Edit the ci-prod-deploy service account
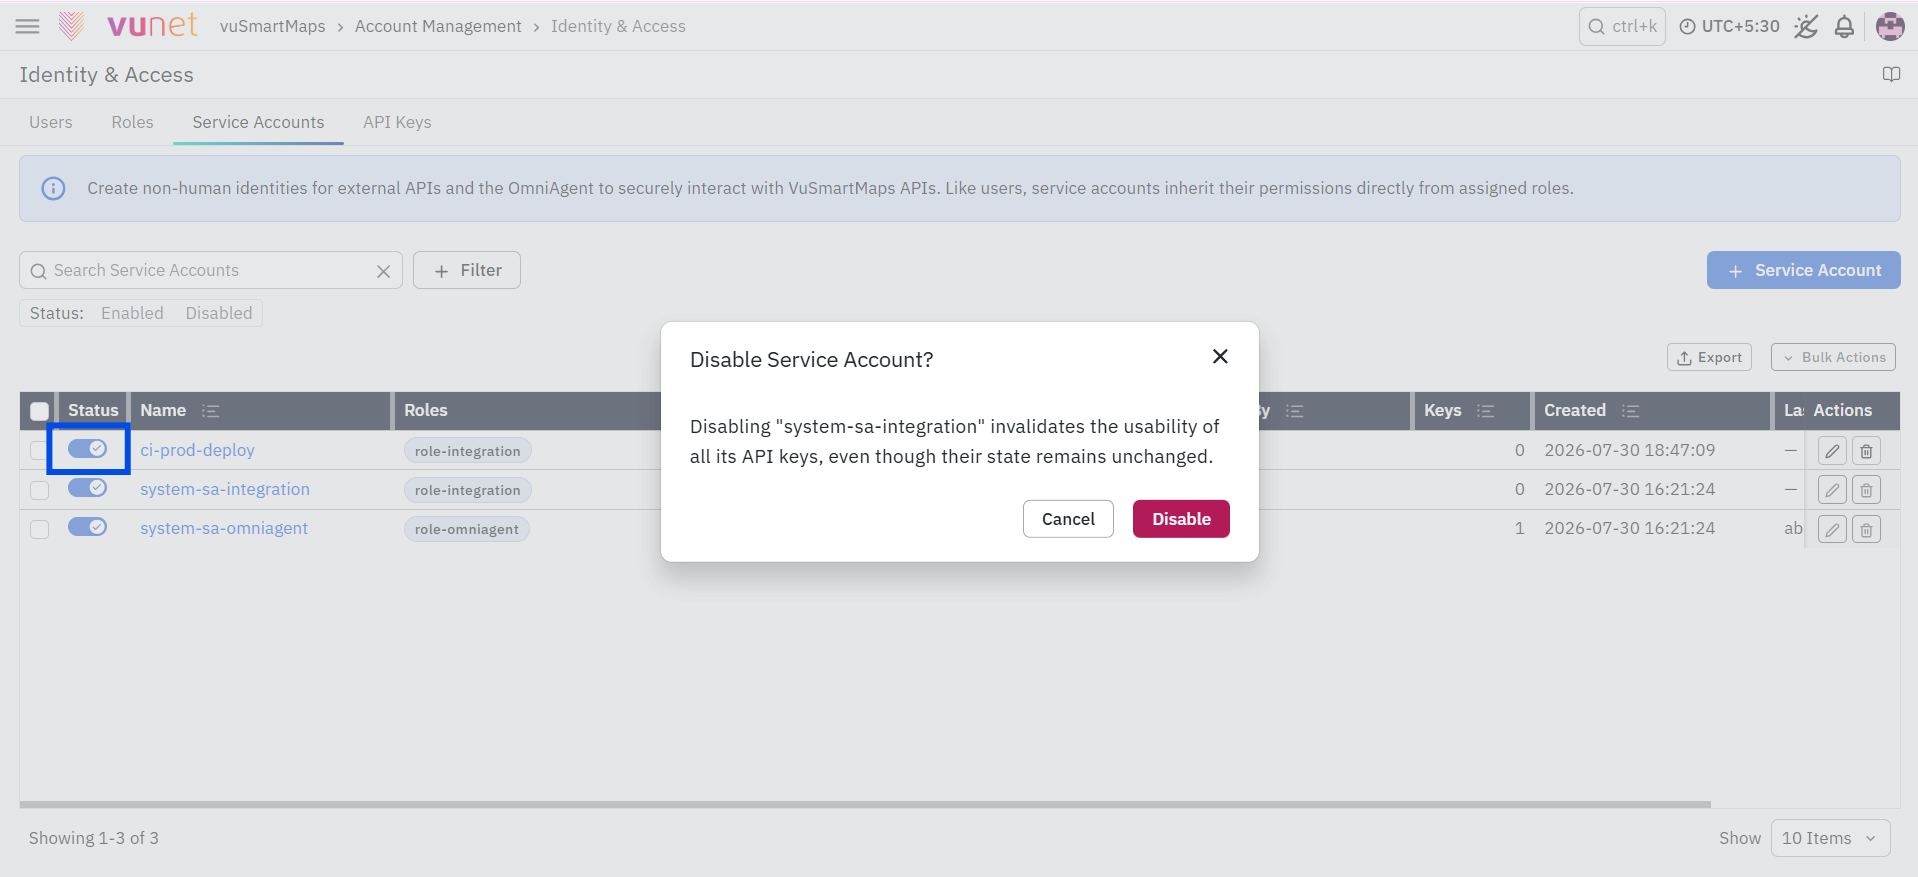Screen dimensions: 1918x877 [1832, 451]
